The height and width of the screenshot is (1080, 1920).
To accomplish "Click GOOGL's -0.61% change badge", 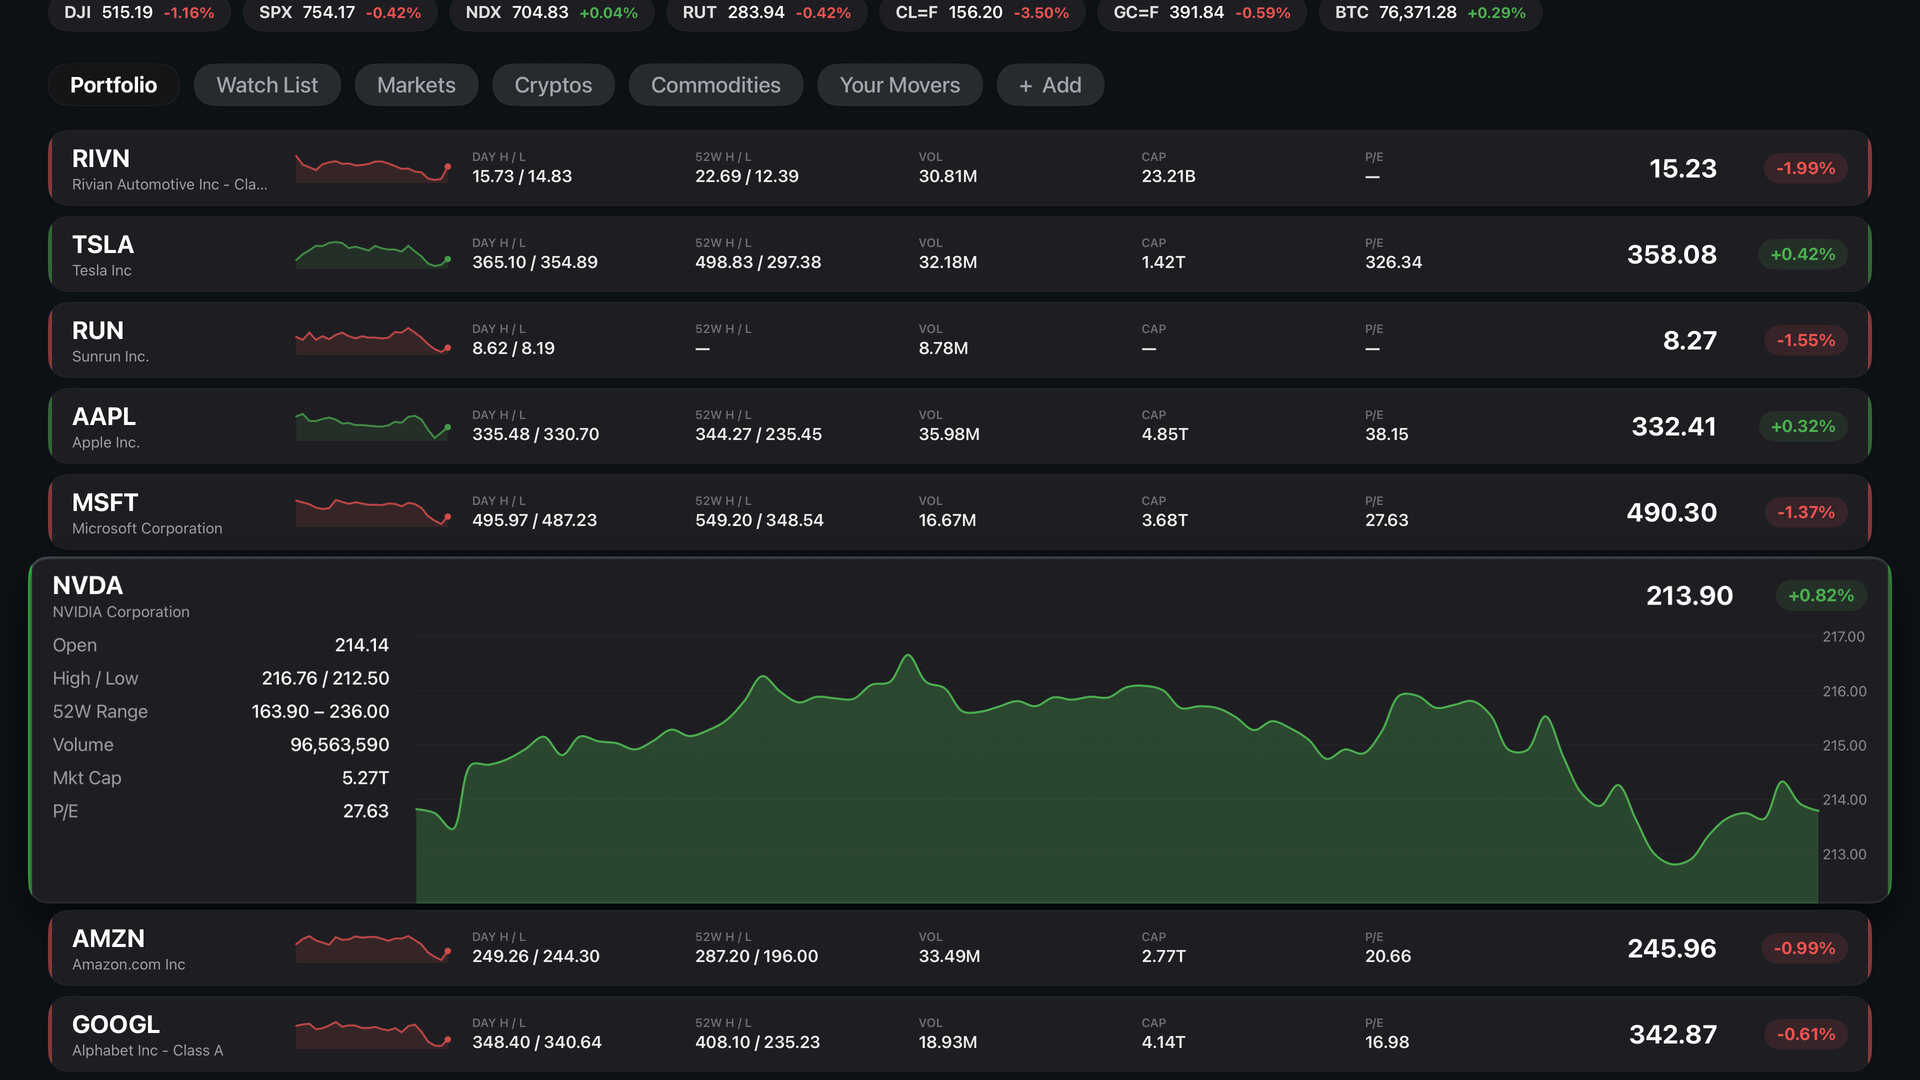I will 1805,1034.
